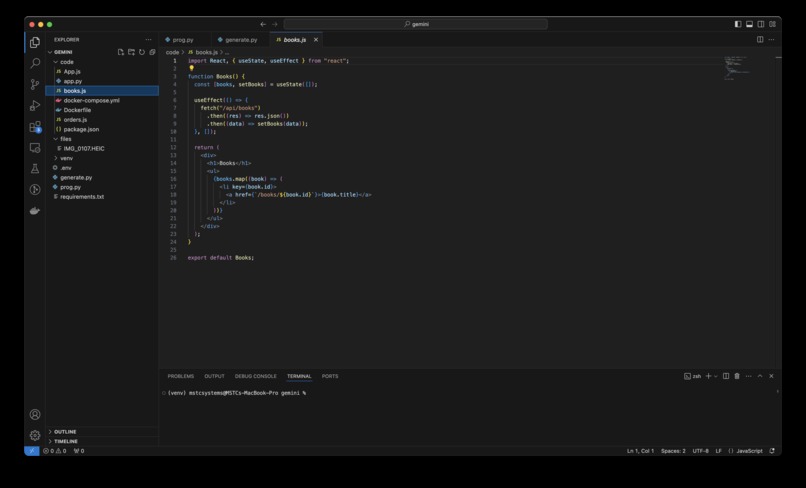Open the DEBUG CONSOLE panel tab
806x488 pixels.
click(x=255, y=376)
